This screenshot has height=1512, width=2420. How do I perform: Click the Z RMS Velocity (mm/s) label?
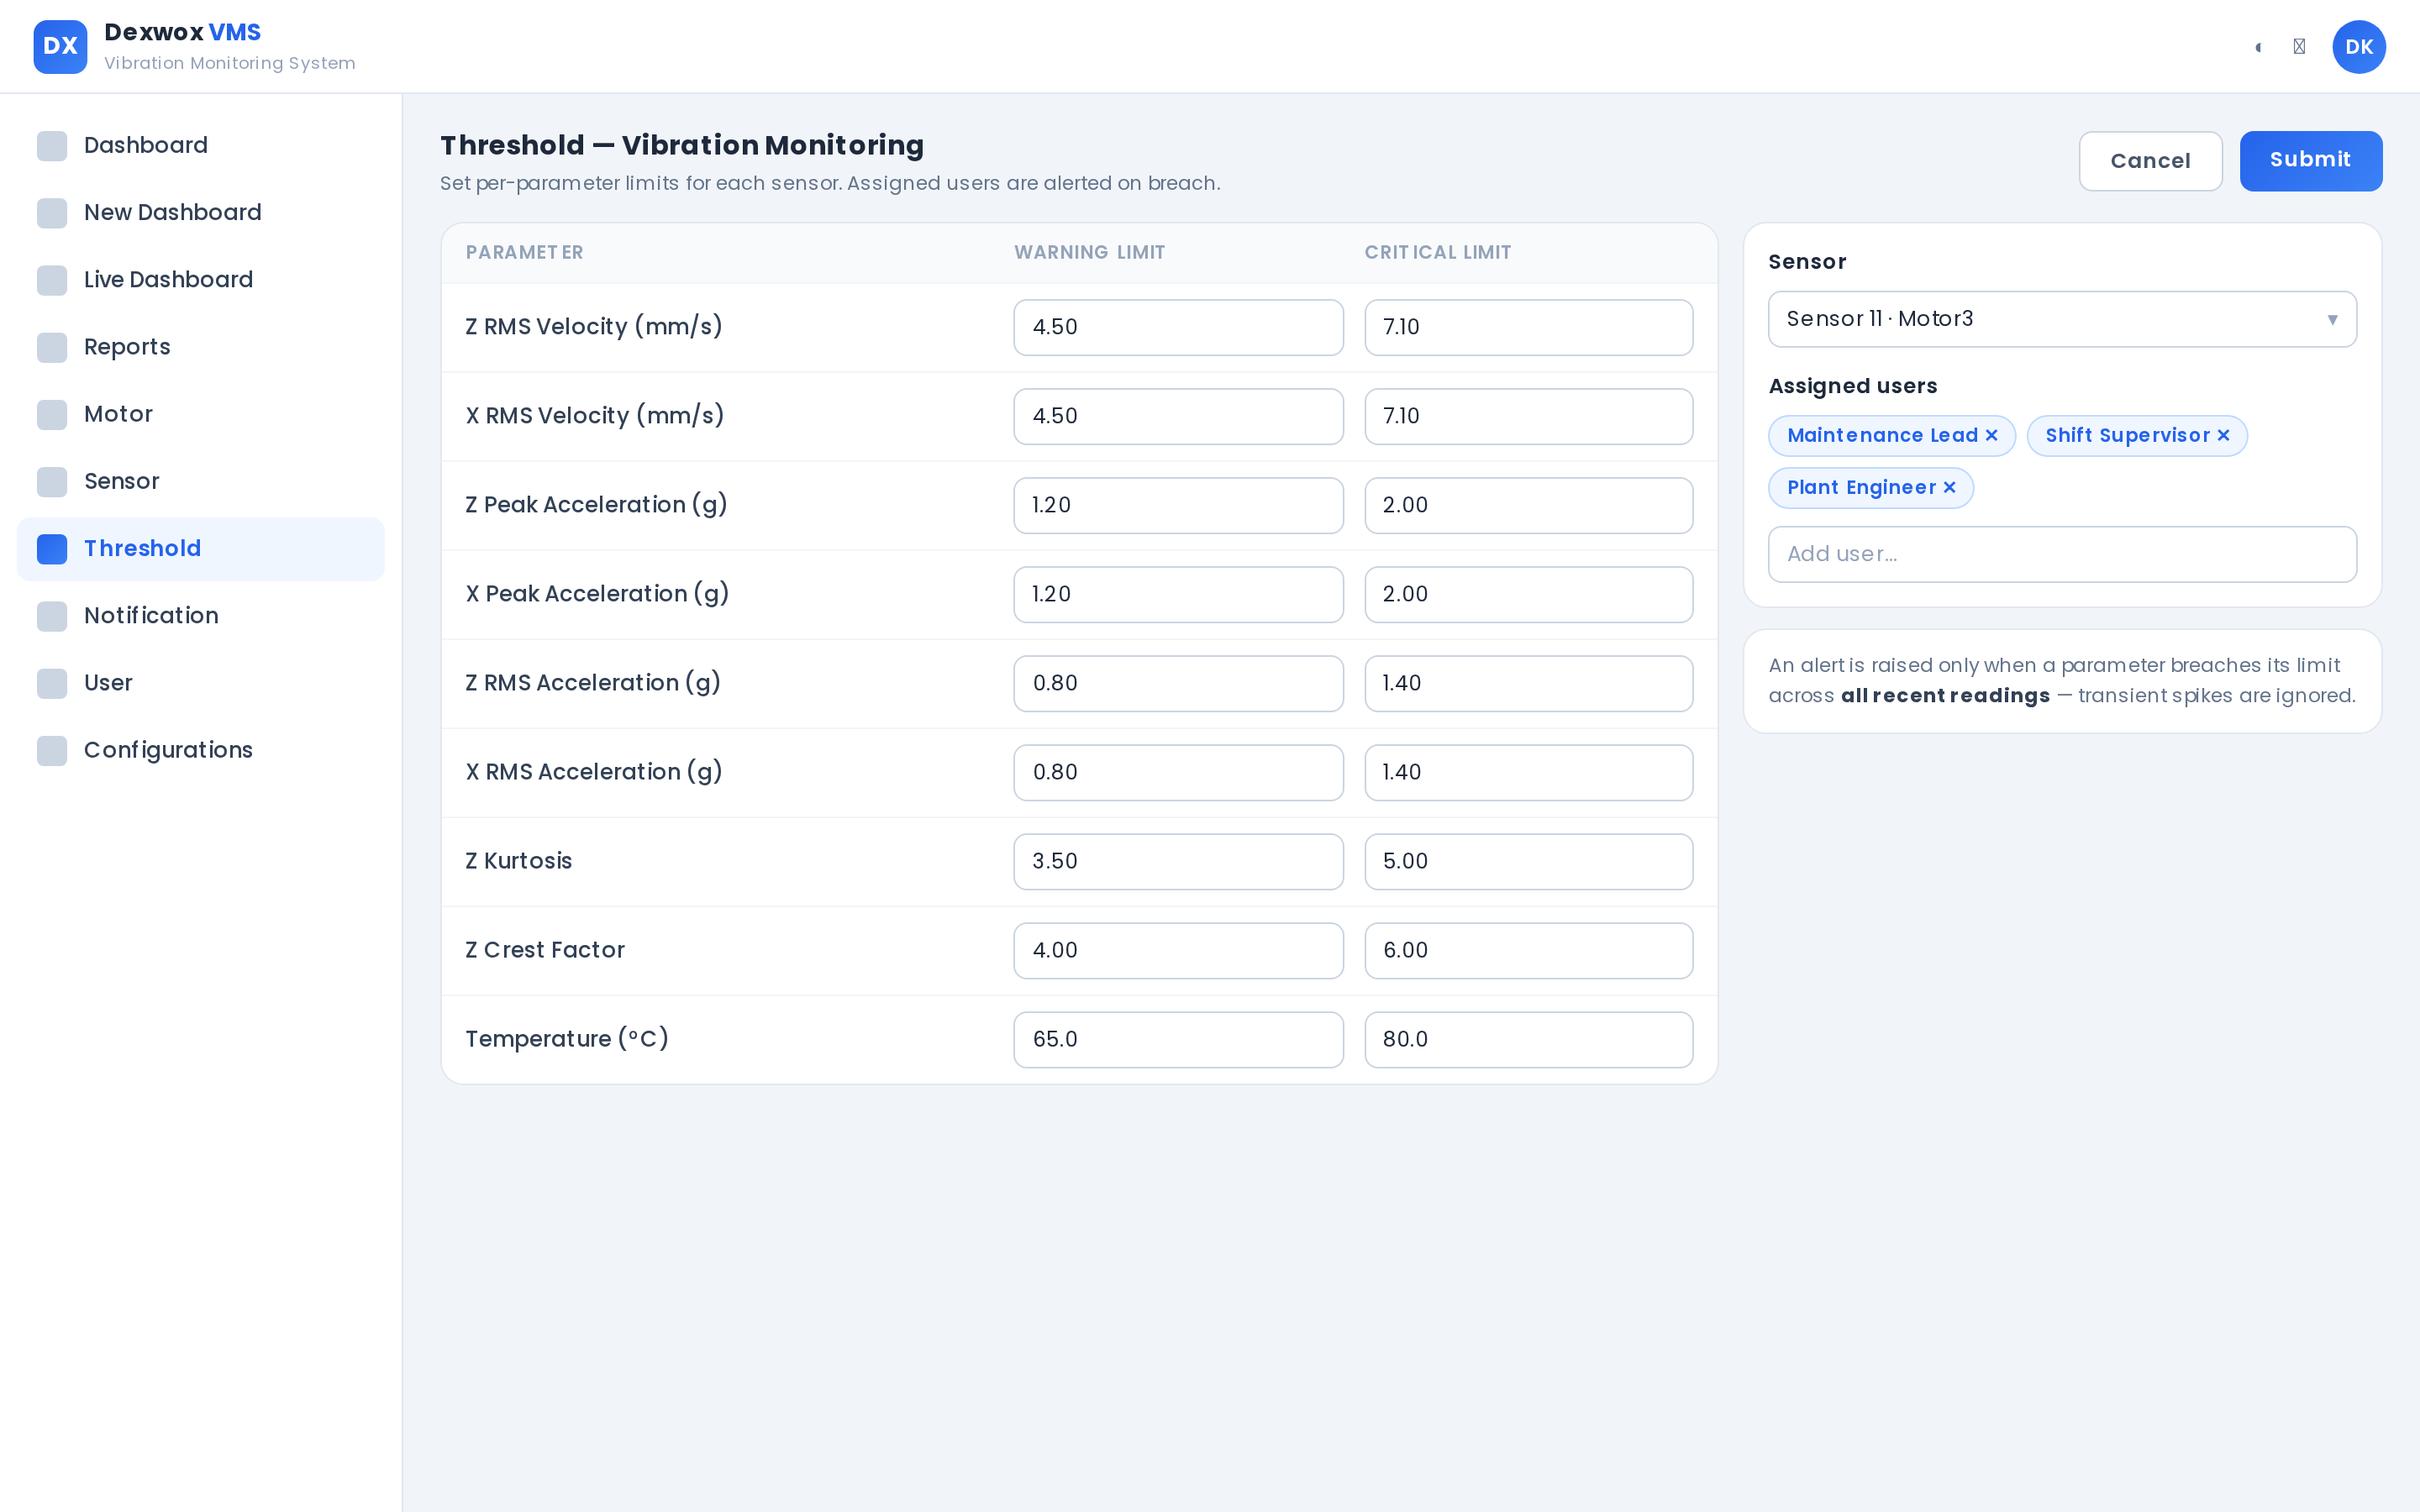coord(593,327)
